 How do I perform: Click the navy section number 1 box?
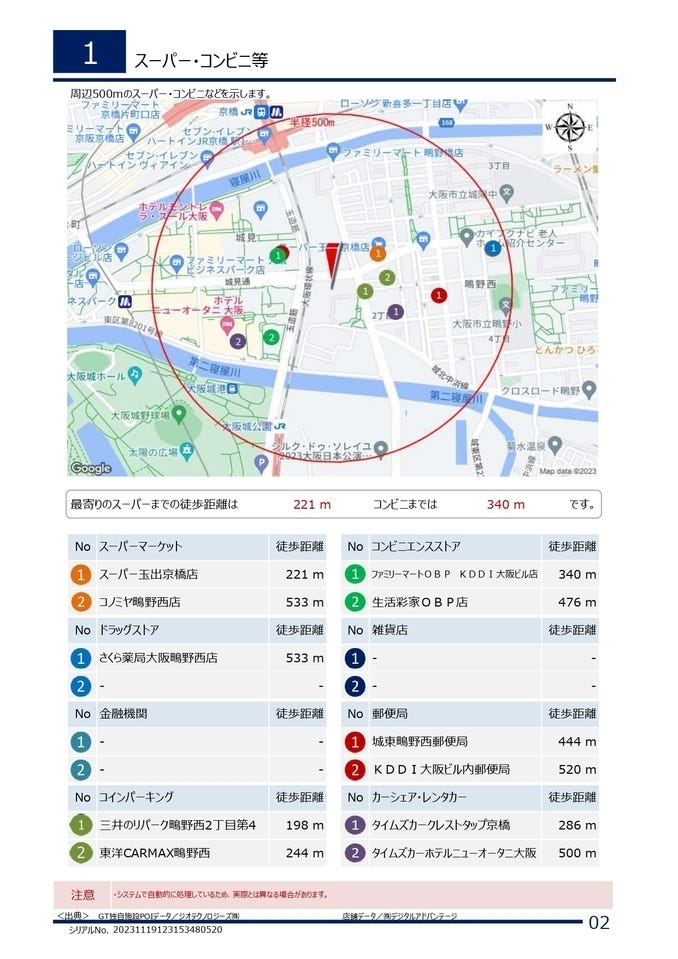[89, 53]
